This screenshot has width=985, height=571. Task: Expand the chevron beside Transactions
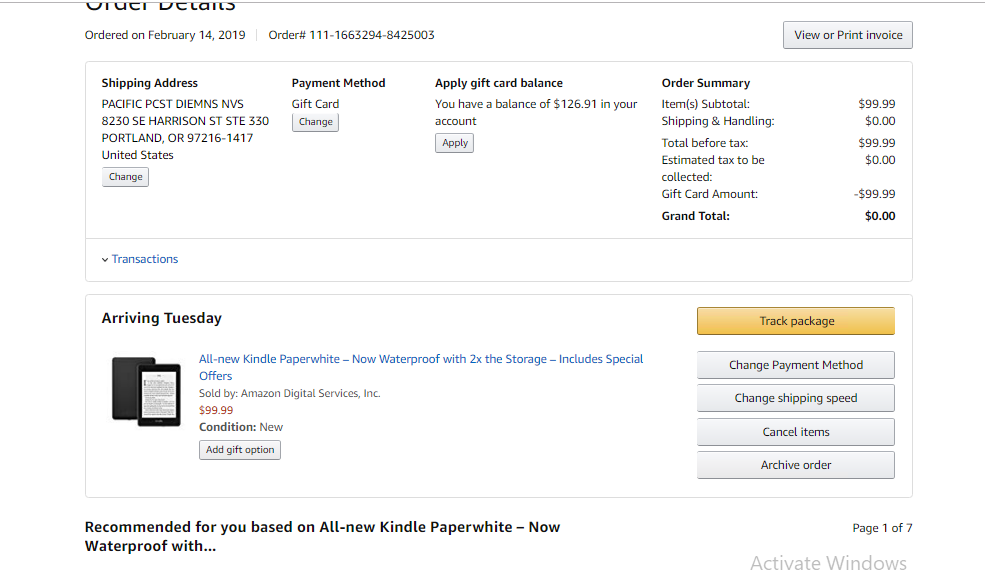pyautogui.click(x=105, y=260)
